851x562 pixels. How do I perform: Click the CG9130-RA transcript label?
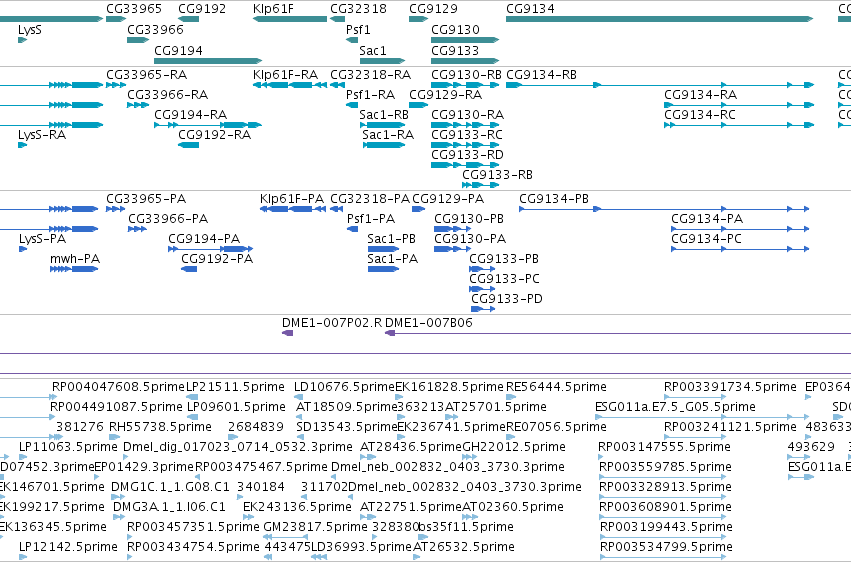(x=467, y=114)
